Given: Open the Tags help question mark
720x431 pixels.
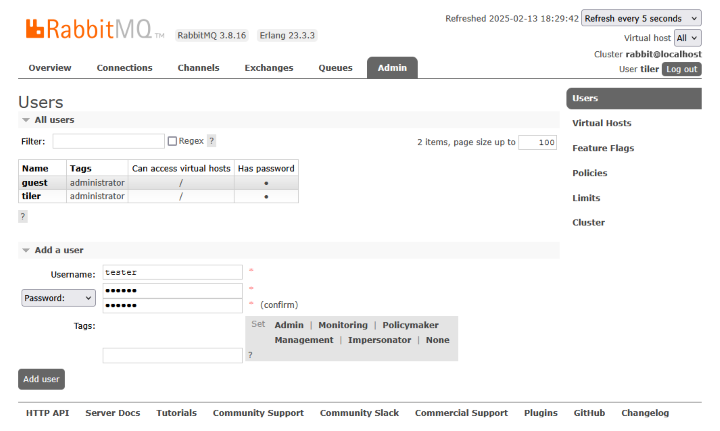Looking at the screenshot, I should (250, 355).
